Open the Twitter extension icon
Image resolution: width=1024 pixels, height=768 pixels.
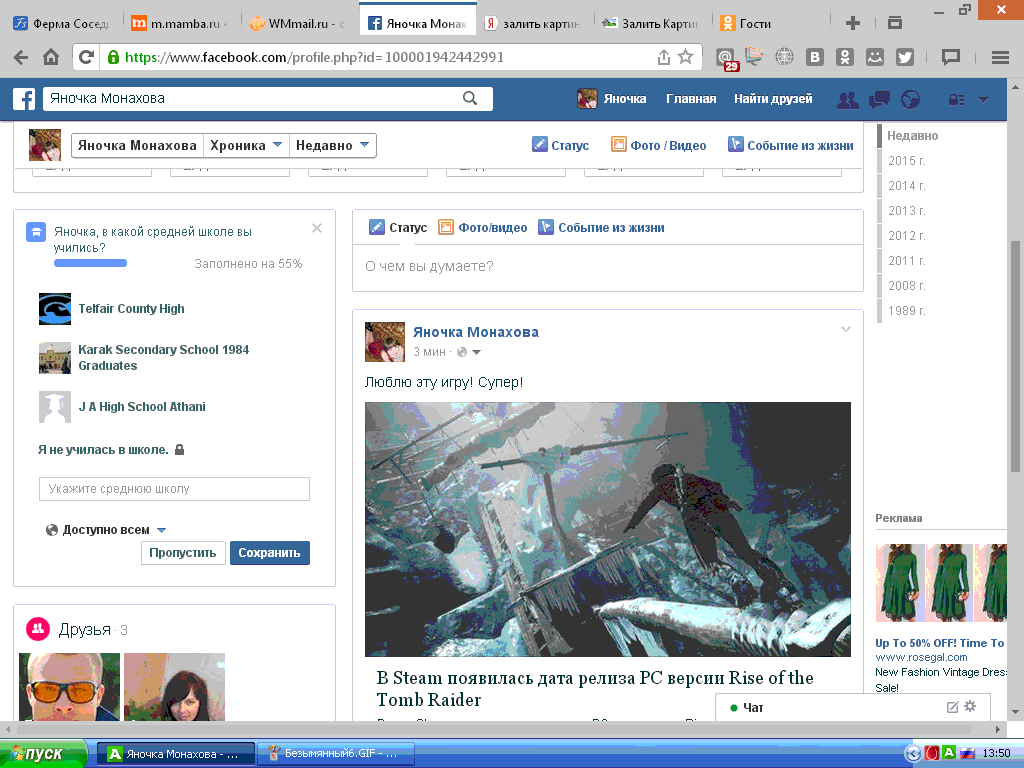(x=904, y=57)
